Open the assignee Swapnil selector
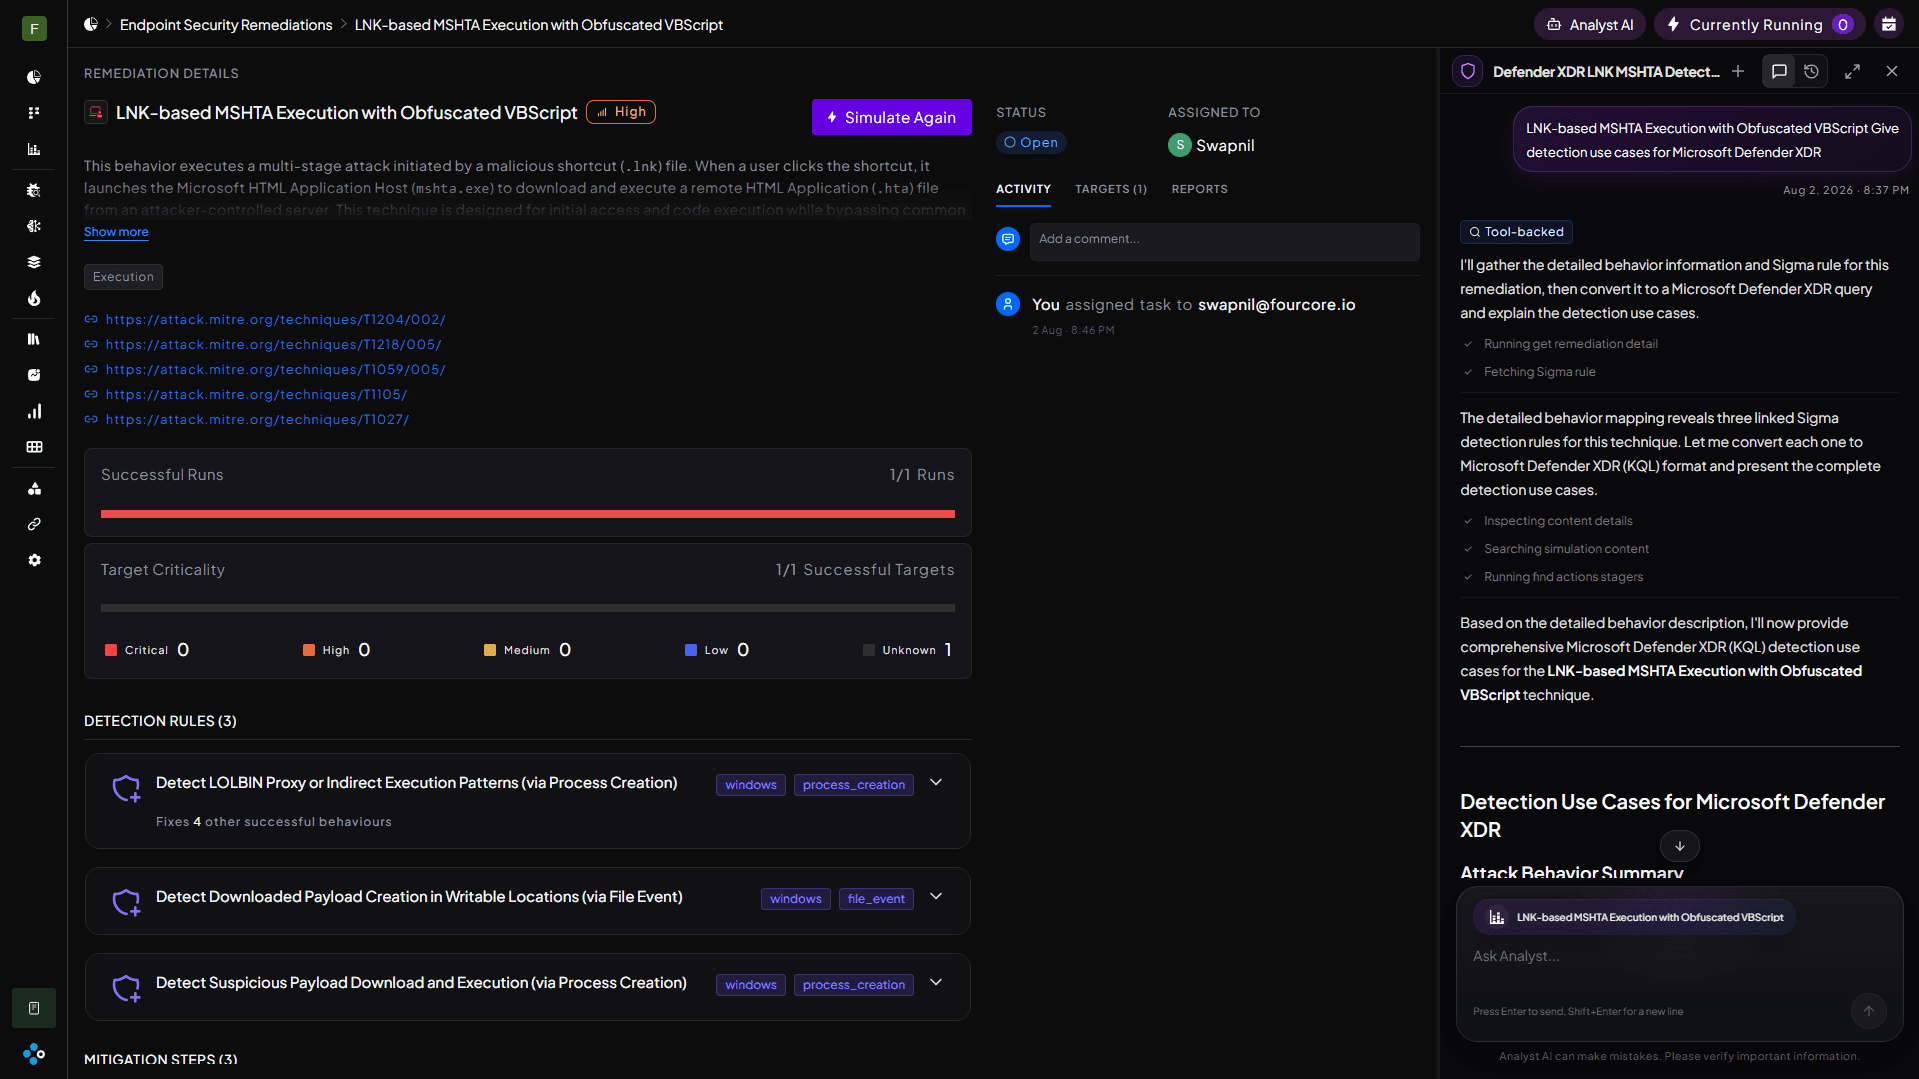The width and height of the screenshot is (1919, 1079). (x=1211, y=145)
